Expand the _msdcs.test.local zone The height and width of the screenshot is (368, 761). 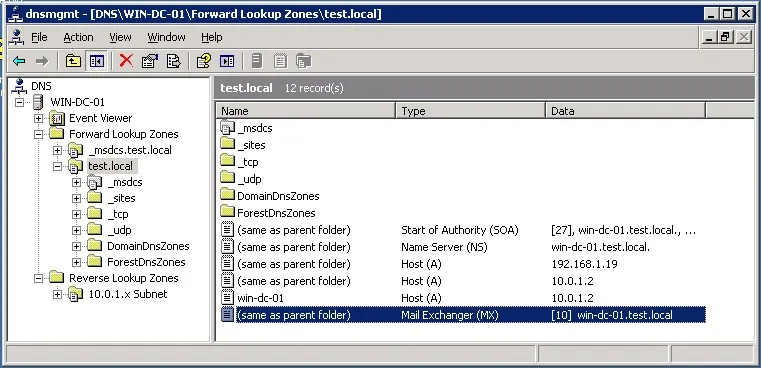(57, 151)
